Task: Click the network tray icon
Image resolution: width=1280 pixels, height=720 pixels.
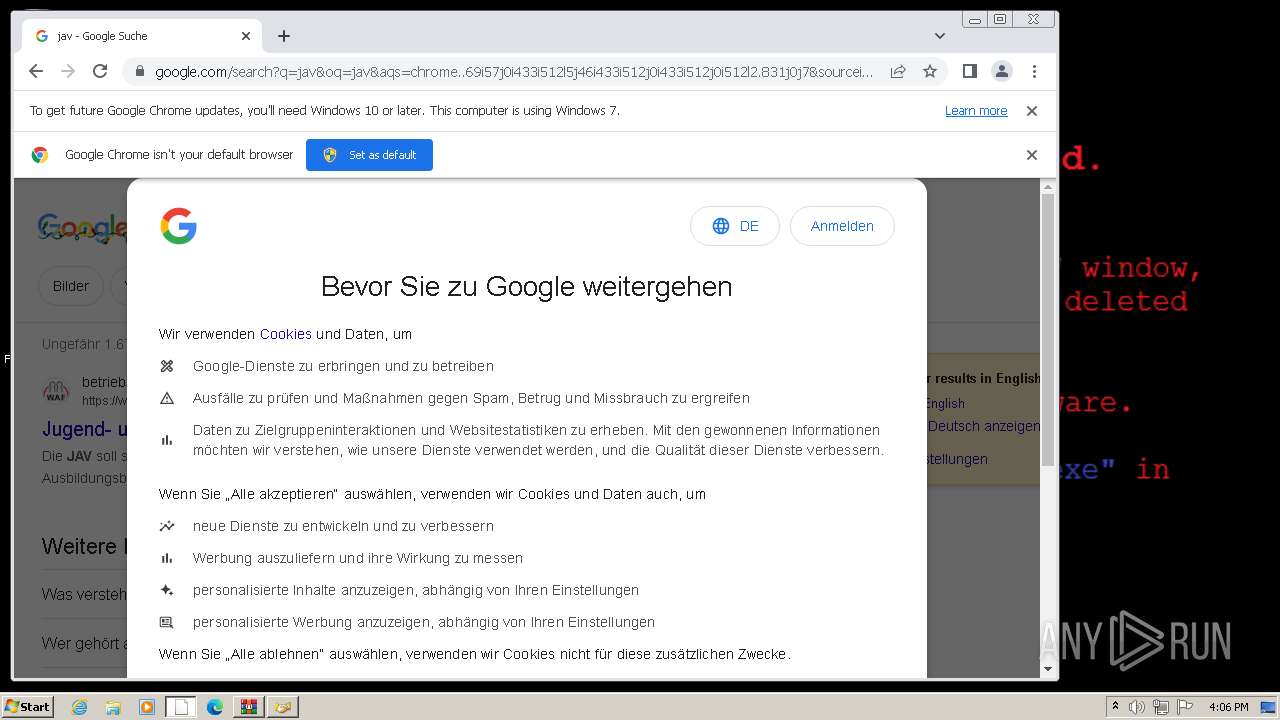Action: coord(1161,707)
